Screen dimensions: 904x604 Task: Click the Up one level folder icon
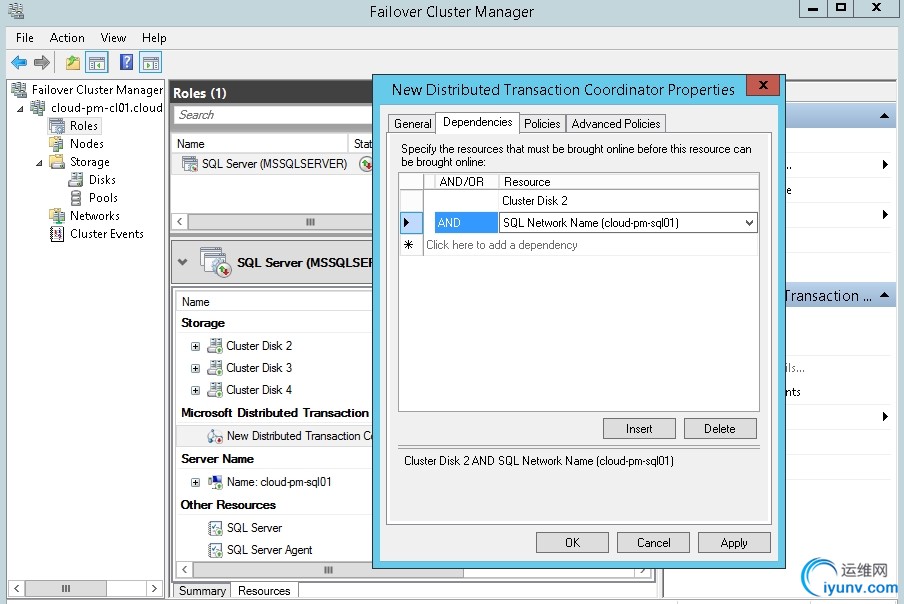pyautogui.click(x=73, y=62)
